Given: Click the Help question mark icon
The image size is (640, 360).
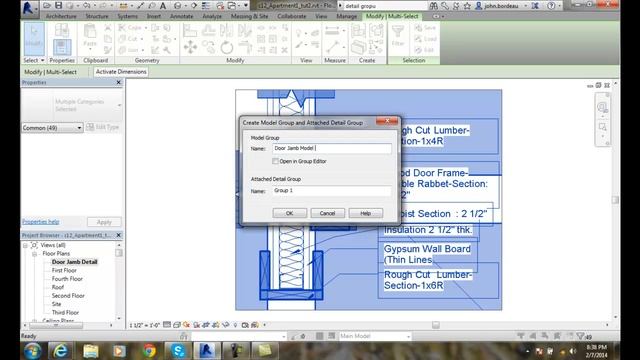Looking at the screenshot, I should click(x=551, y=6).
